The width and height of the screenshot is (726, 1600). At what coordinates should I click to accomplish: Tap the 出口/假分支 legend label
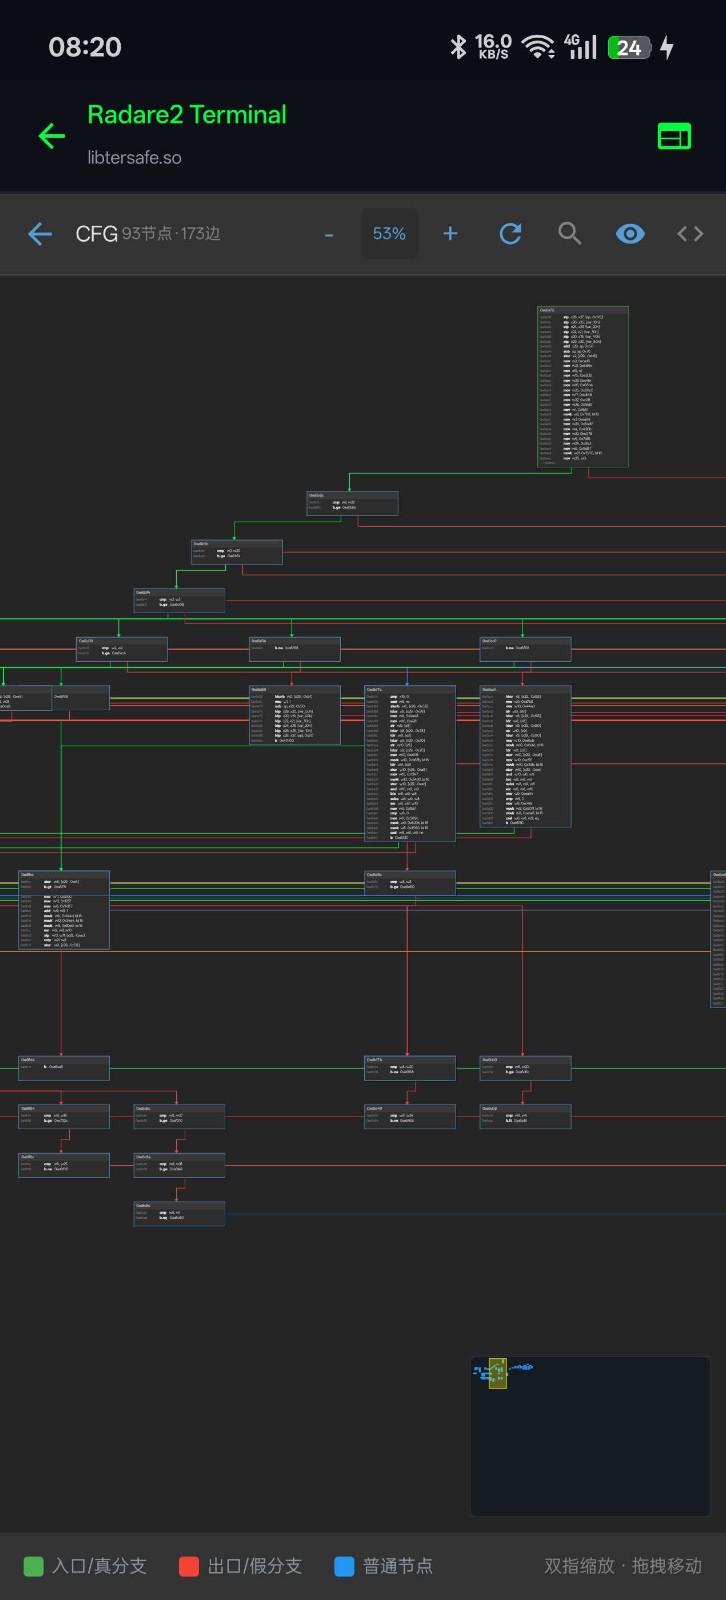pos(254,1566)
